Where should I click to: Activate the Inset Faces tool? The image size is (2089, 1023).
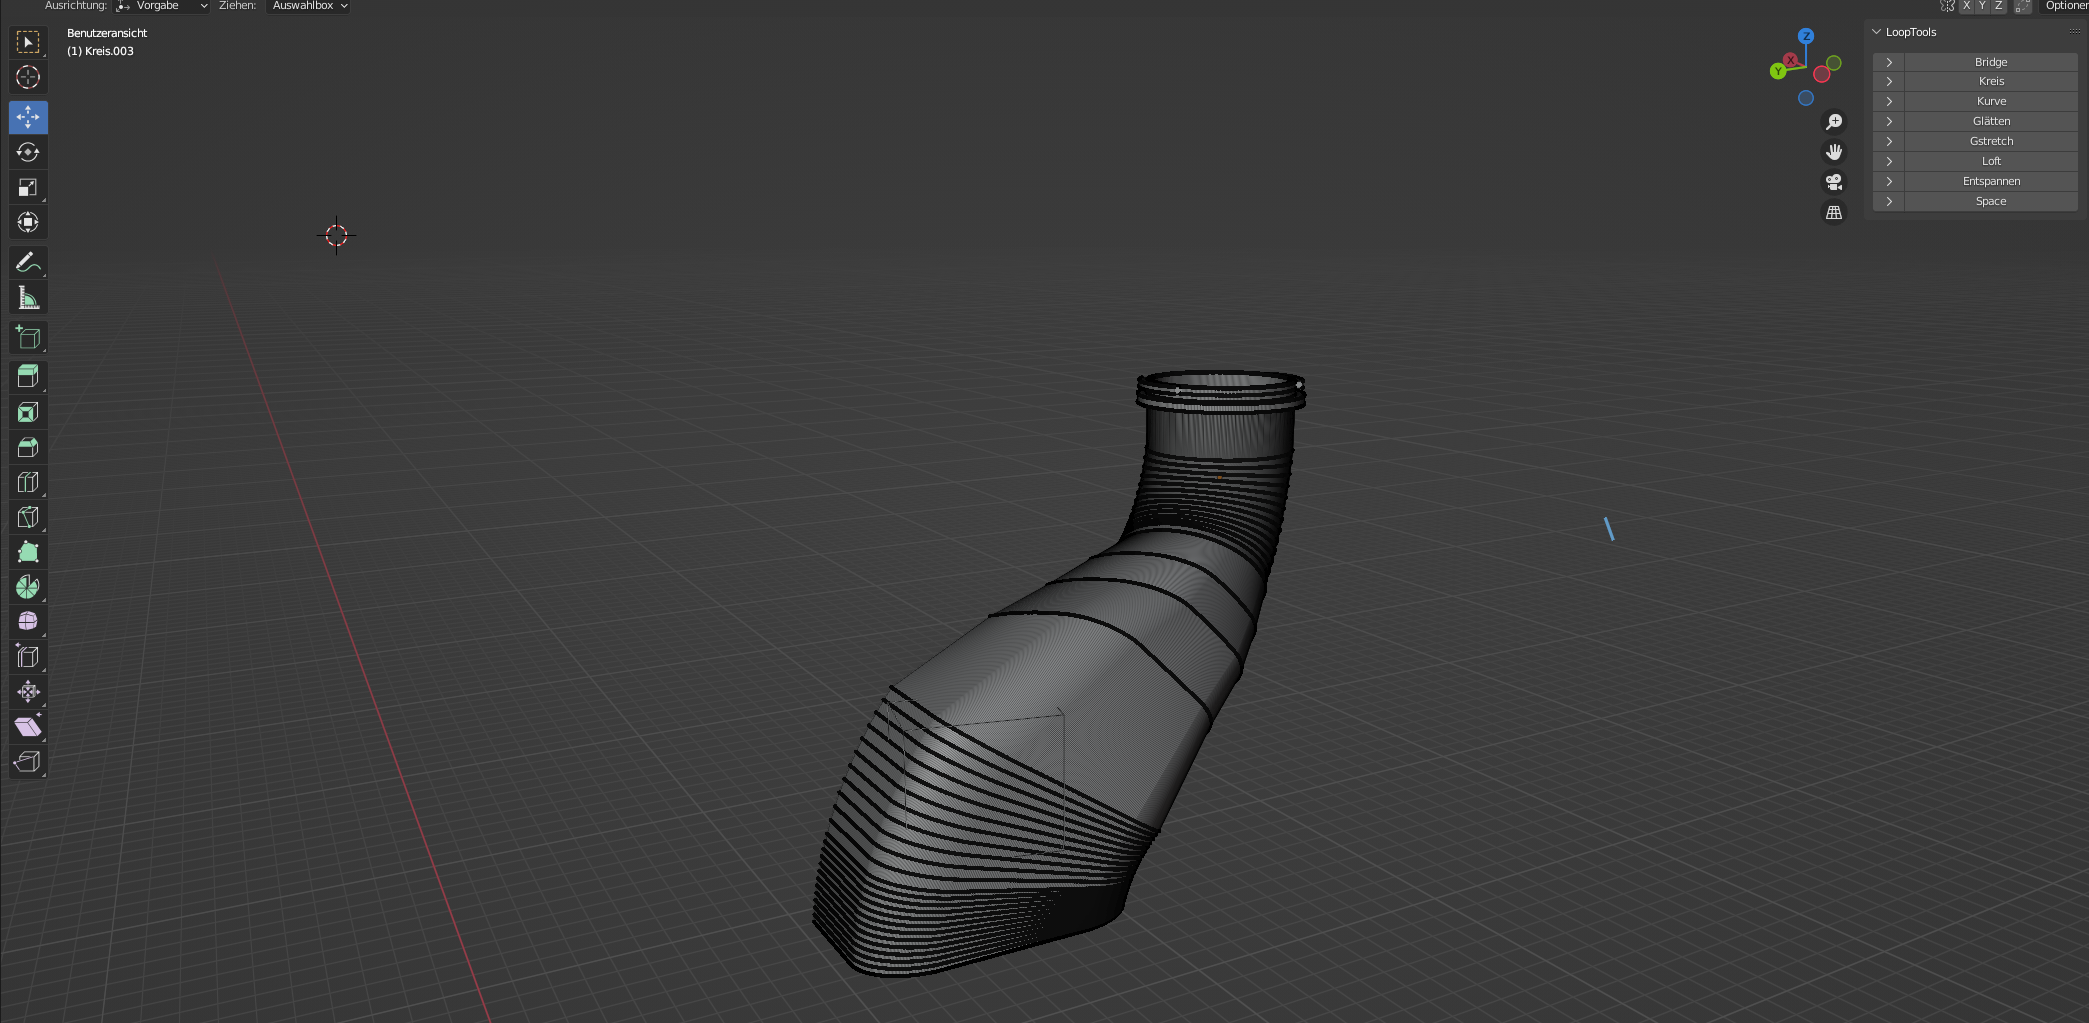tap(28, 412)
